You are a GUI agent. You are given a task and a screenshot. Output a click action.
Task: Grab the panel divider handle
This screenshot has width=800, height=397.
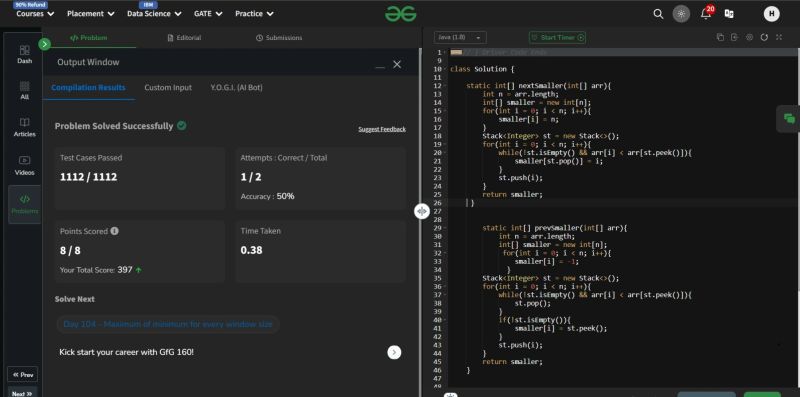click(422, 211)
